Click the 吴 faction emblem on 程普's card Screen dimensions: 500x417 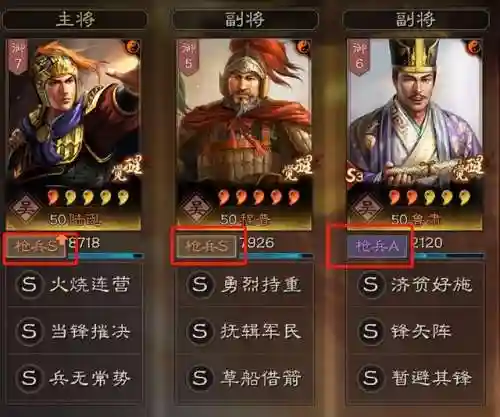(196, 209)
